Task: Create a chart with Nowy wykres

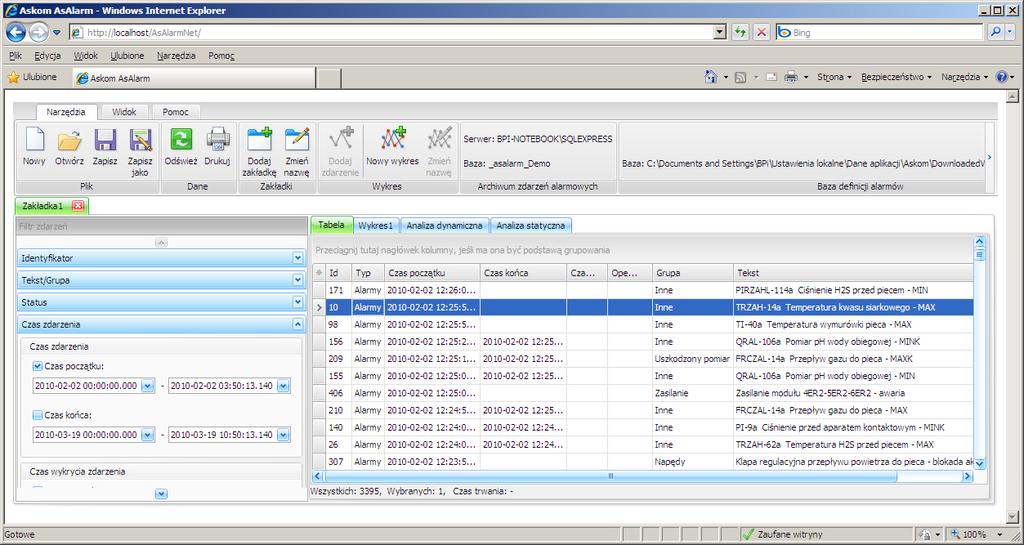Action: click(x=392, y=139)
